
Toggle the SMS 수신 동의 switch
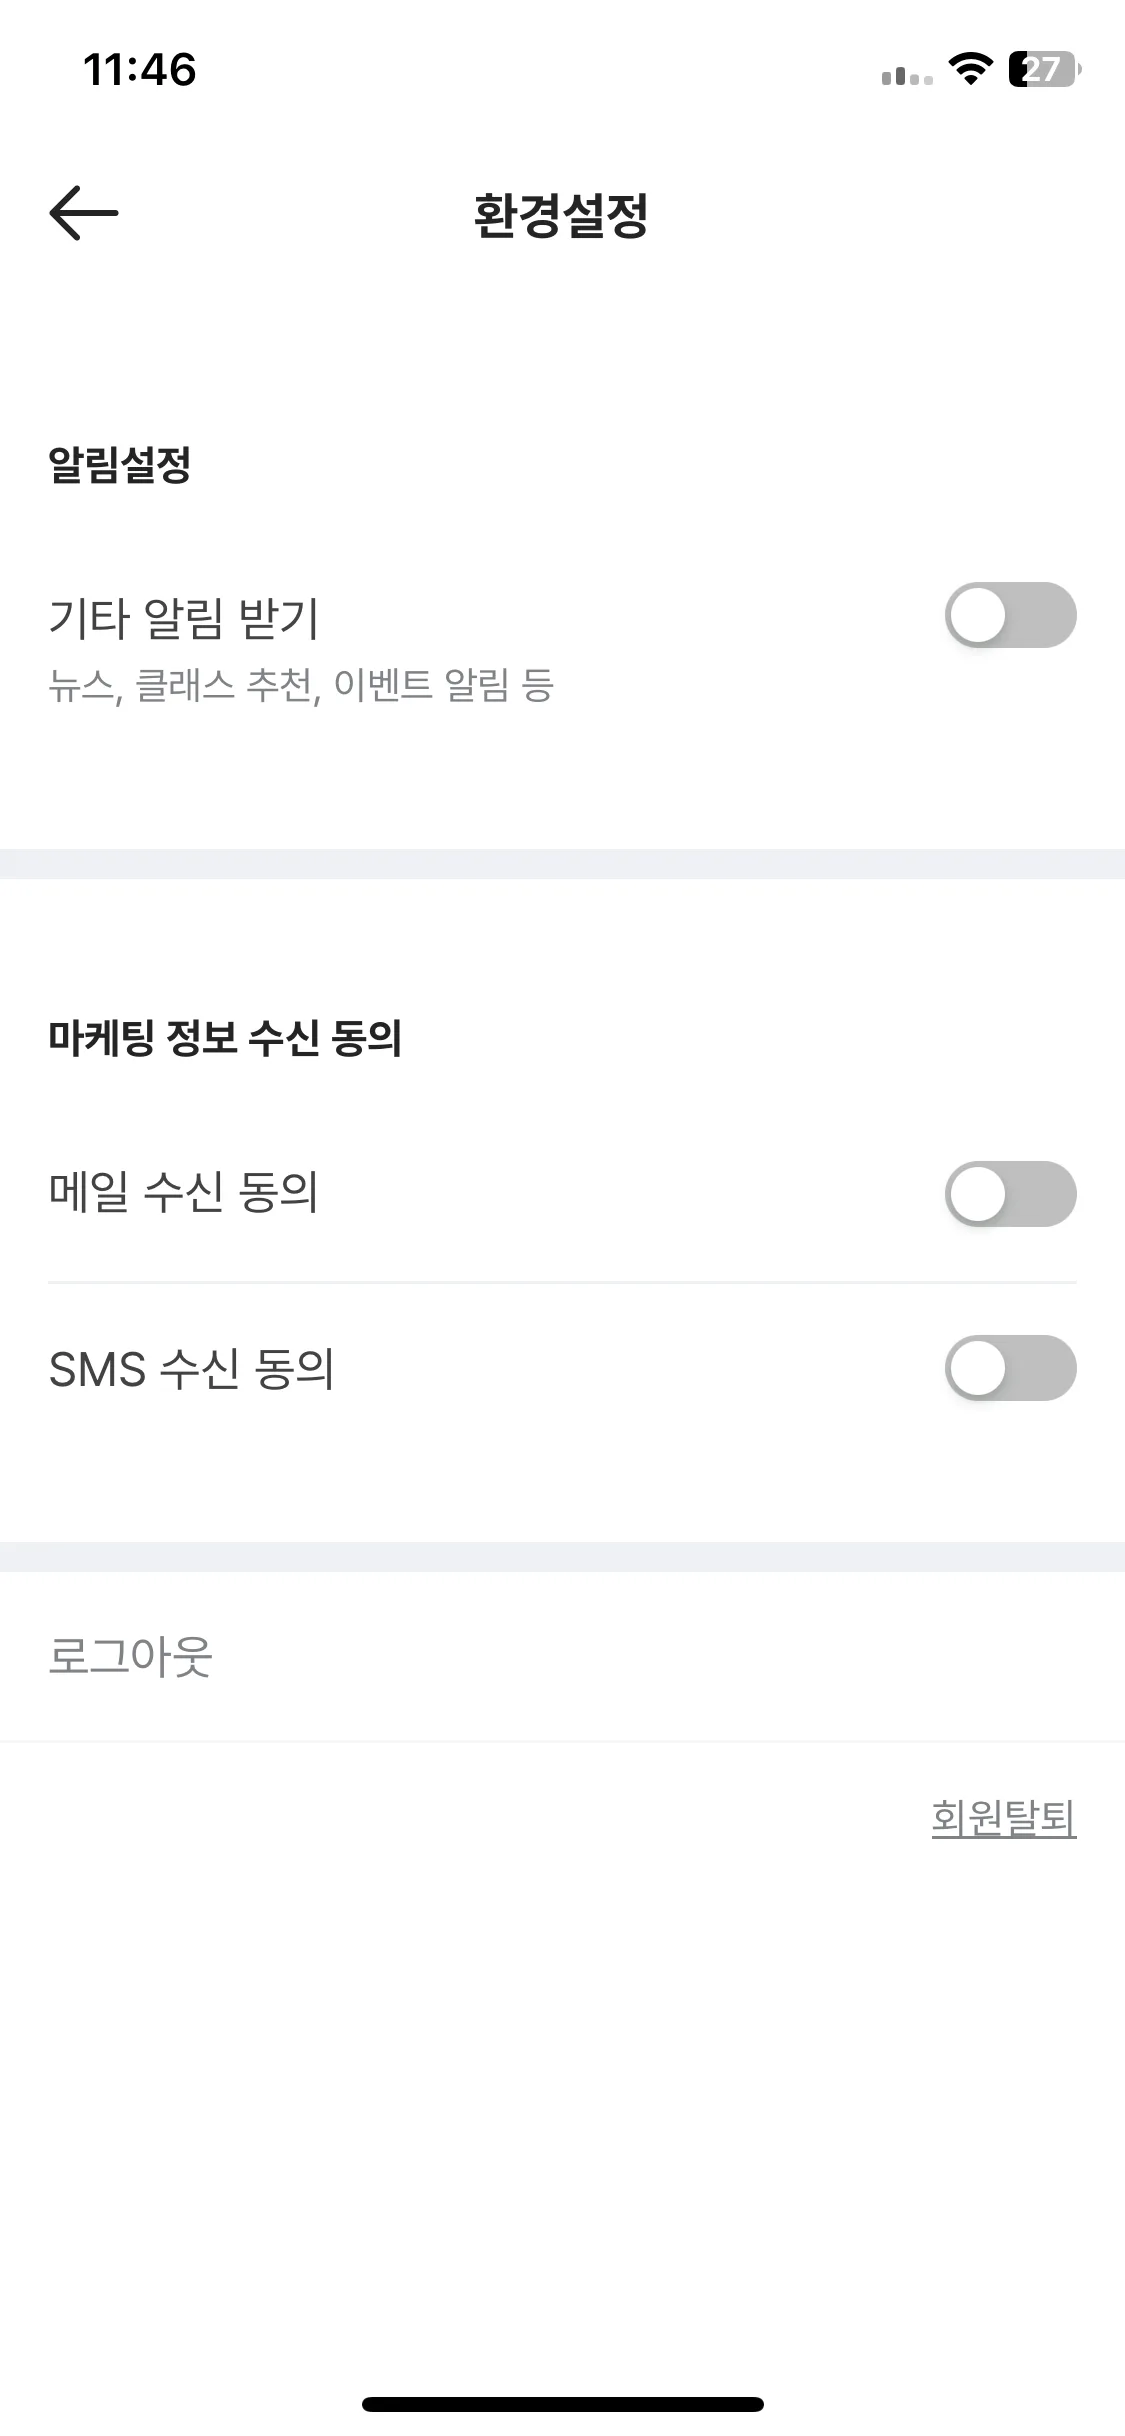[x=1010, y=1367]
